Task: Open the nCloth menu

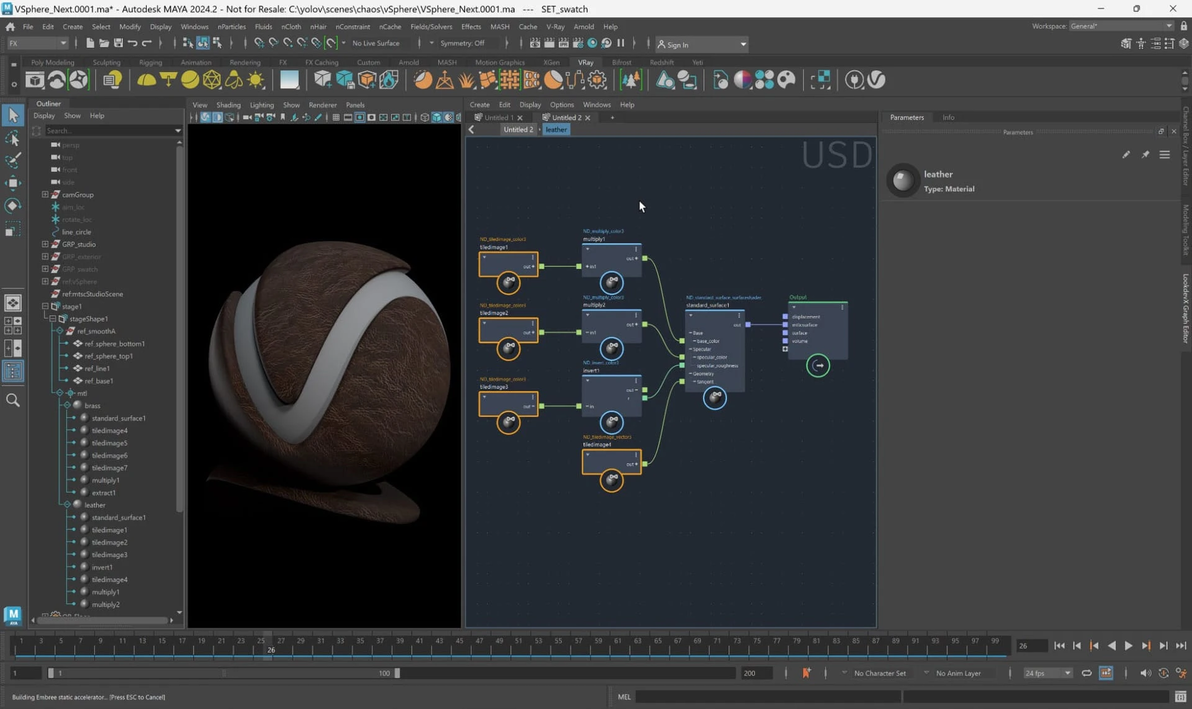Action: [291, 27]
